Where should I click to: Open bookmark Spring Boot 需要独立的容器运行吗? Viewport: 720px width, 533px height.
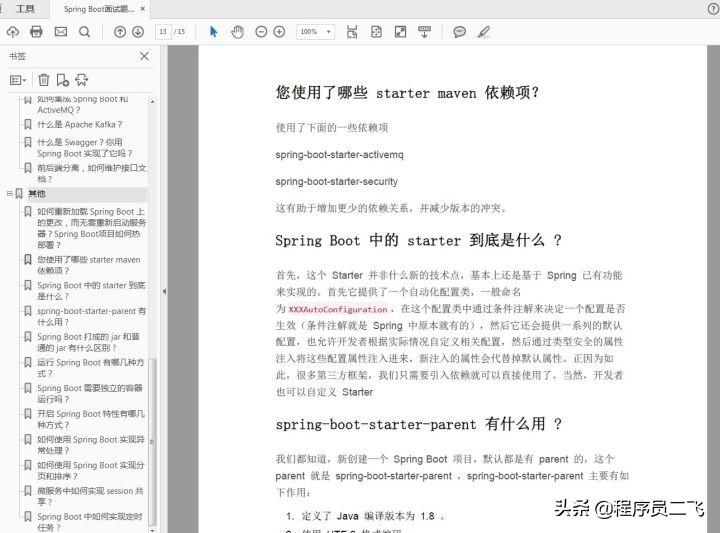click(90, 393)
